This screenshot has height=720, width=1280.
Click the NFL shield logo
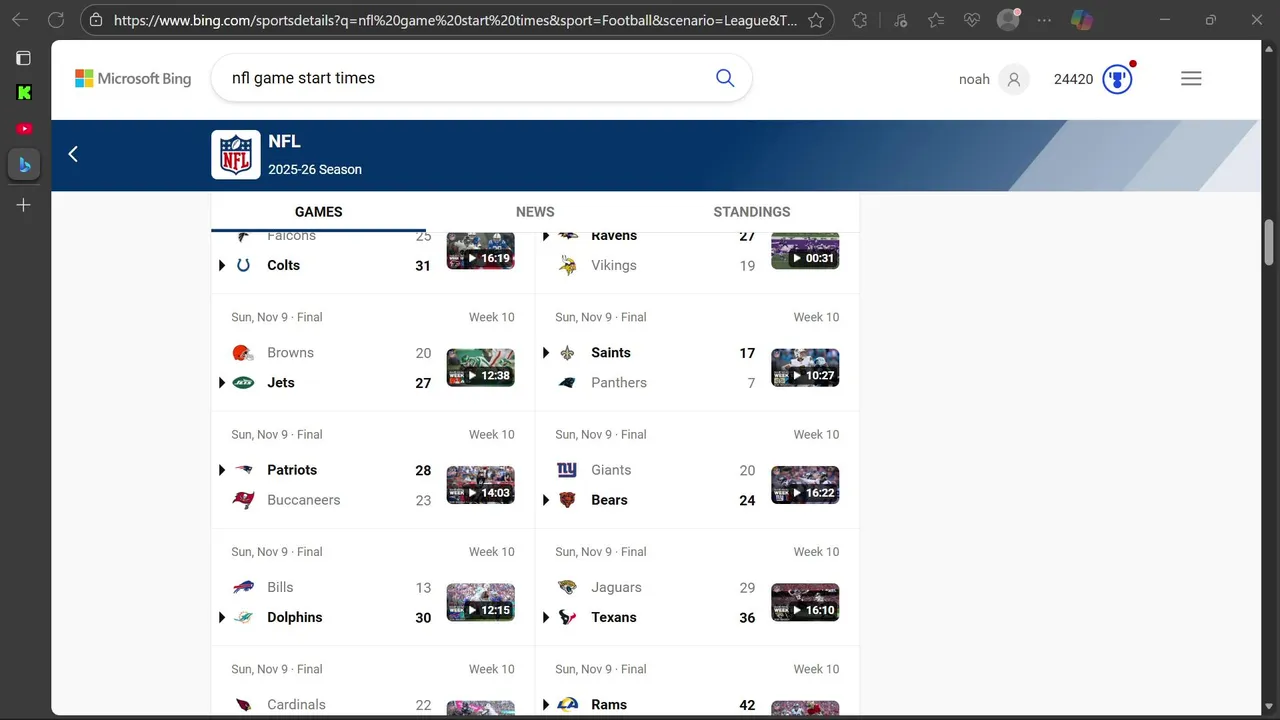(x=236, y=155)
